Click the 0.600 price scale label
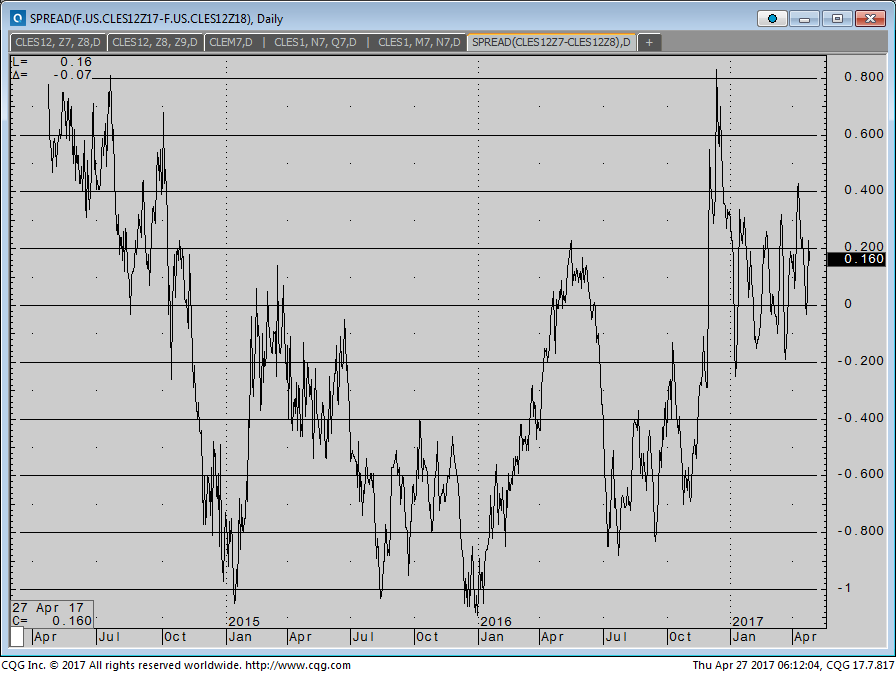The height and width of the screenshot is (673, 896). pyautogui.click(x=863, y=134)
